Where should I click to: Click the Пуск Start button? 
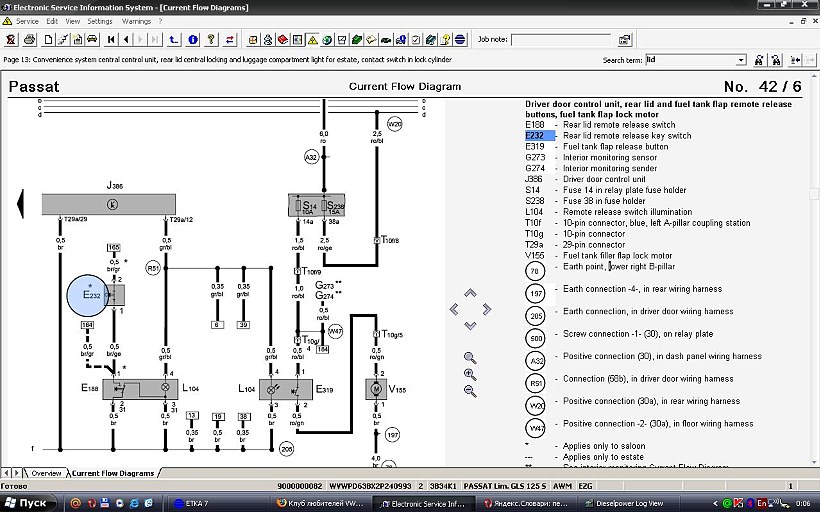tap(29, 503)
